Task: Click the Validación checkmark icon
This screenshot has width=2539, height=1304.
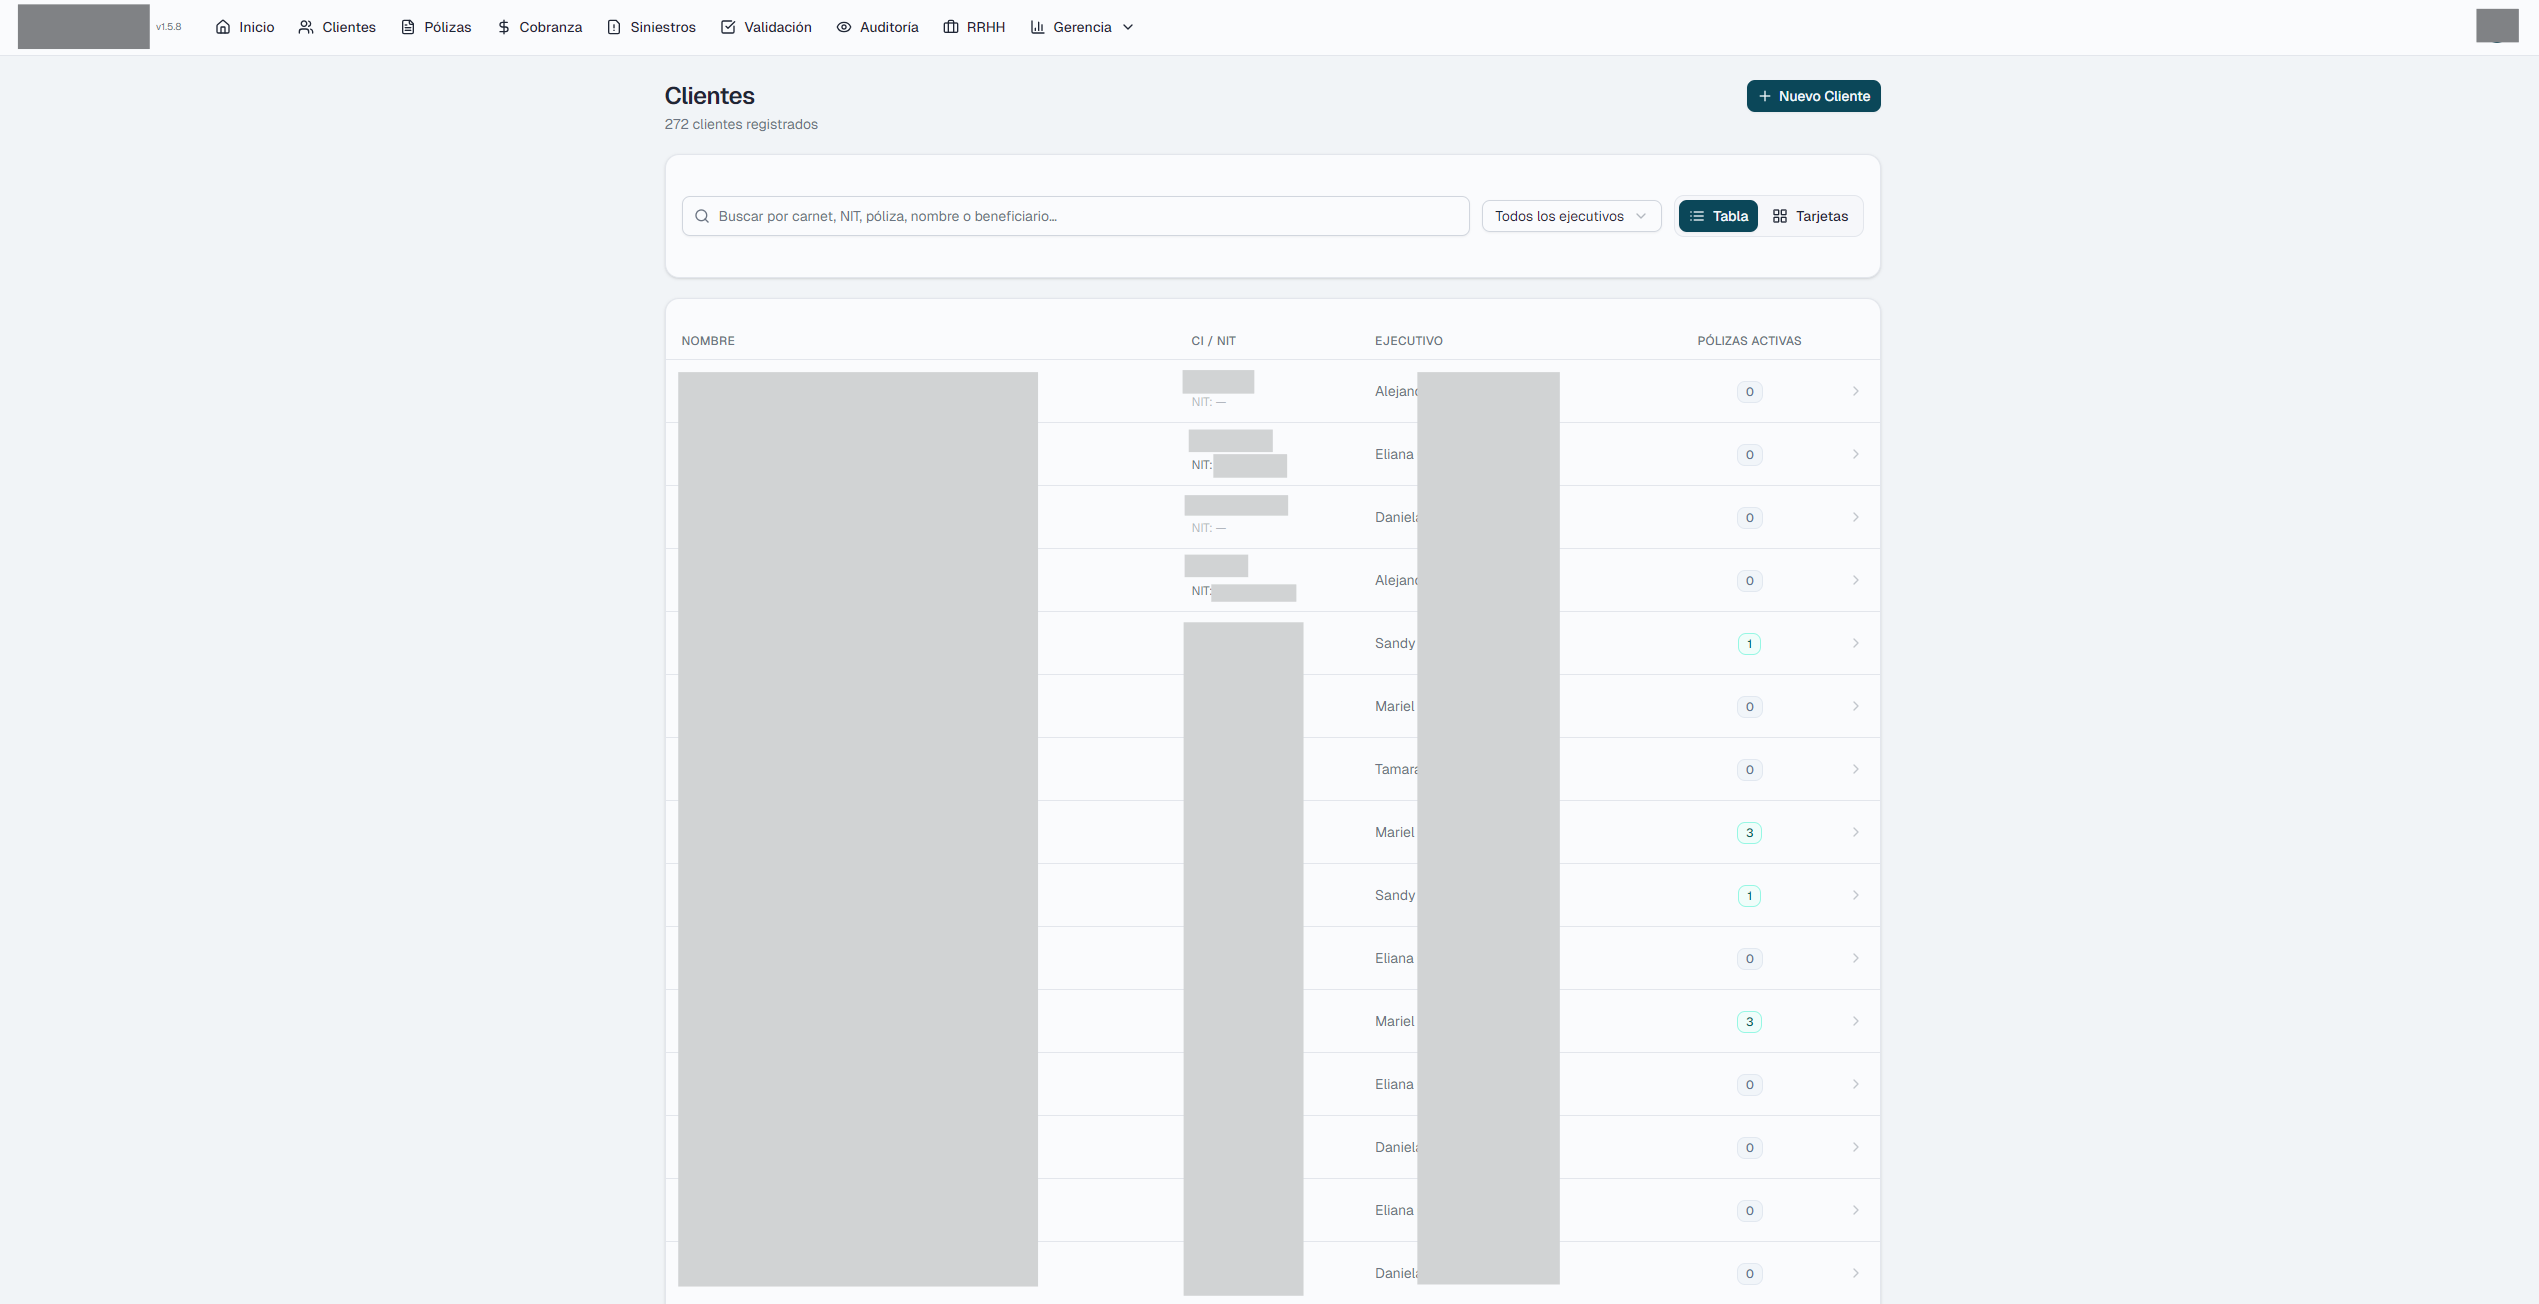Action: (728, 27)
